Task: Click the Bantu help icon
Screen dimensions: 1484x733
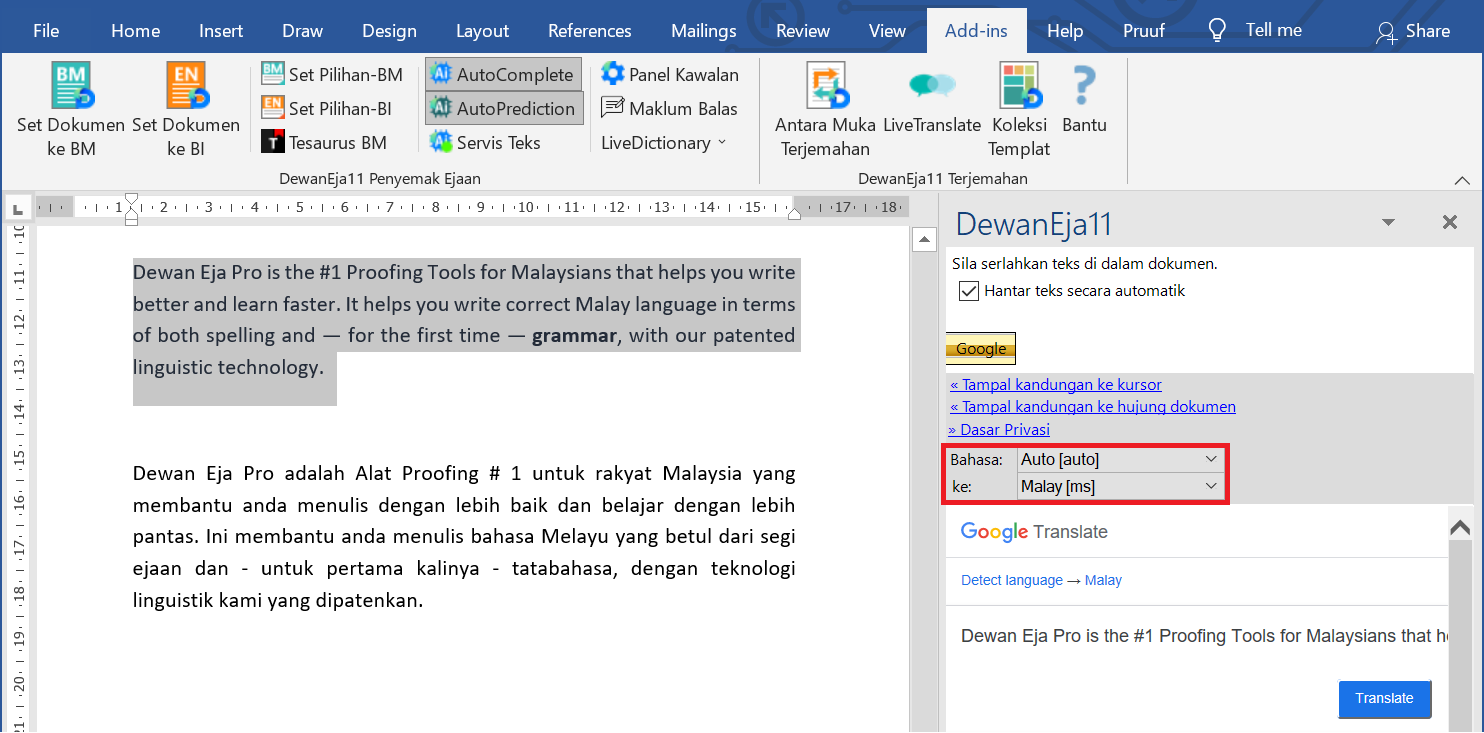Action: click(1084, 87)
